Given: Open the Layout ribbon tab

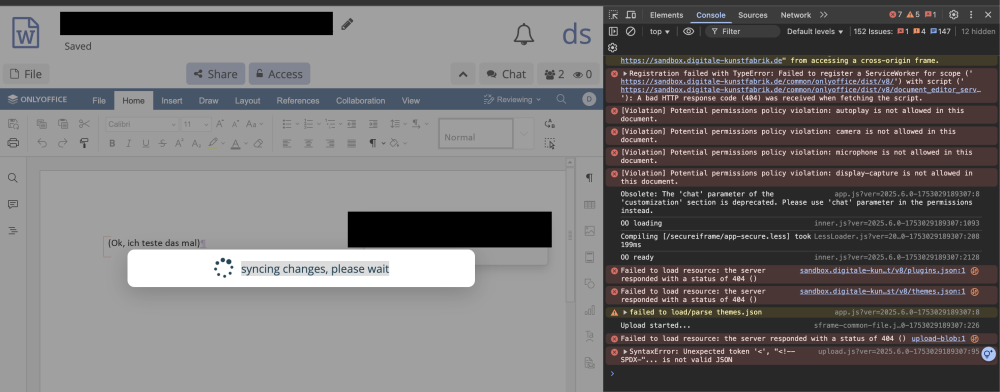Looking at the screenshot, I should [x=247, y=101].
